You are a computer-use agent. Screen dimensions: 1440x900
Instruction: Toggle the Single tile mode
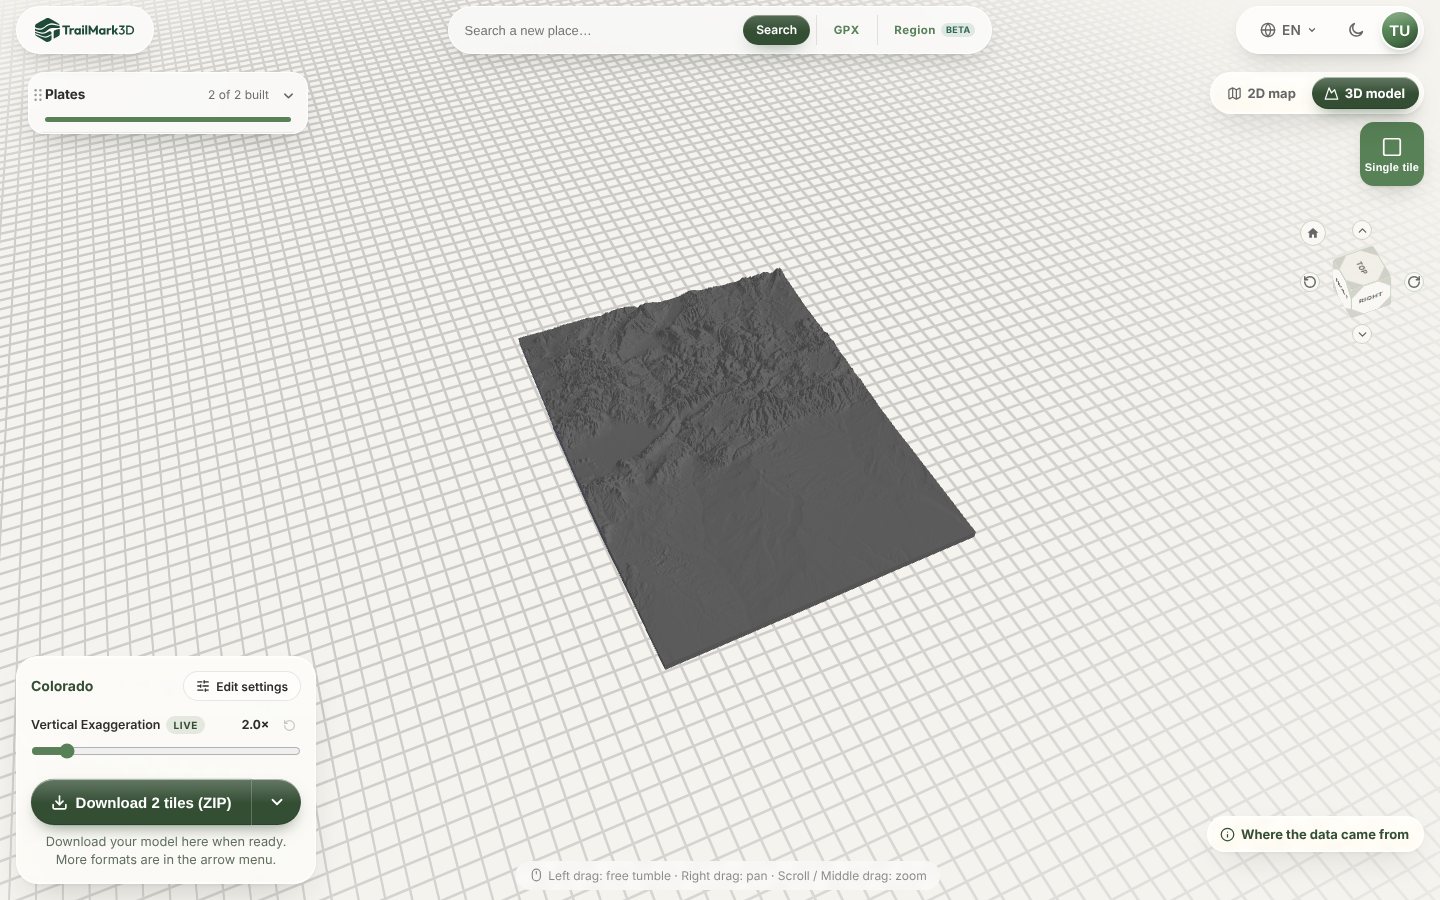point(1391,154)
